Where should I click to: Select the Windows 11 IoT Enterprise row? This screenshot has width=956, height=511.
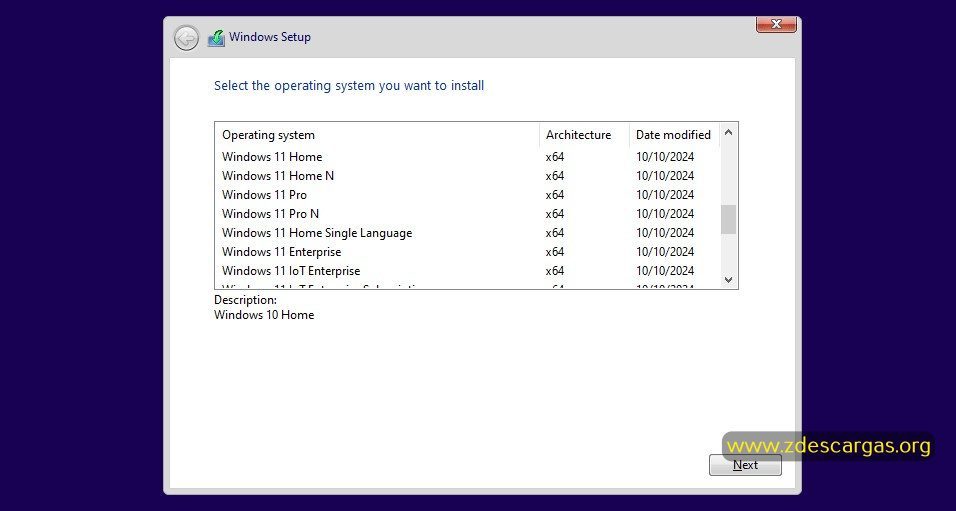(x=468, y=270)
